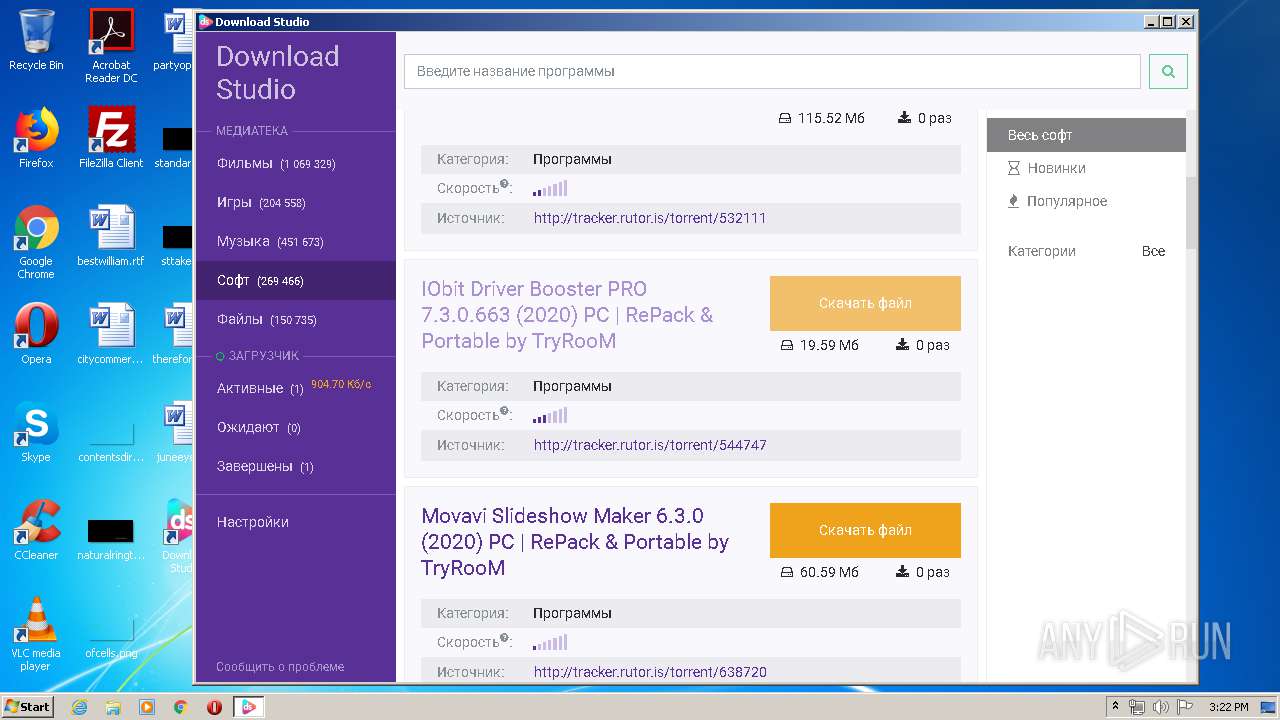Open the Файлы media library section
Image resolution: width=1280 pixels, height=720 pixels.
pyautogui.click(x=296, y=319)
